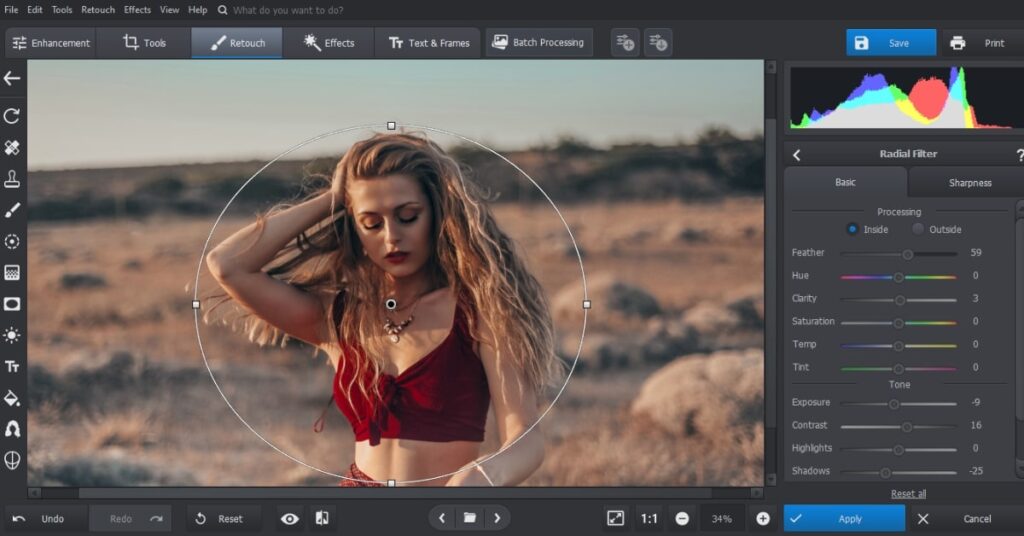
Task: Go to next photo arrow
Action: (497, 518)
